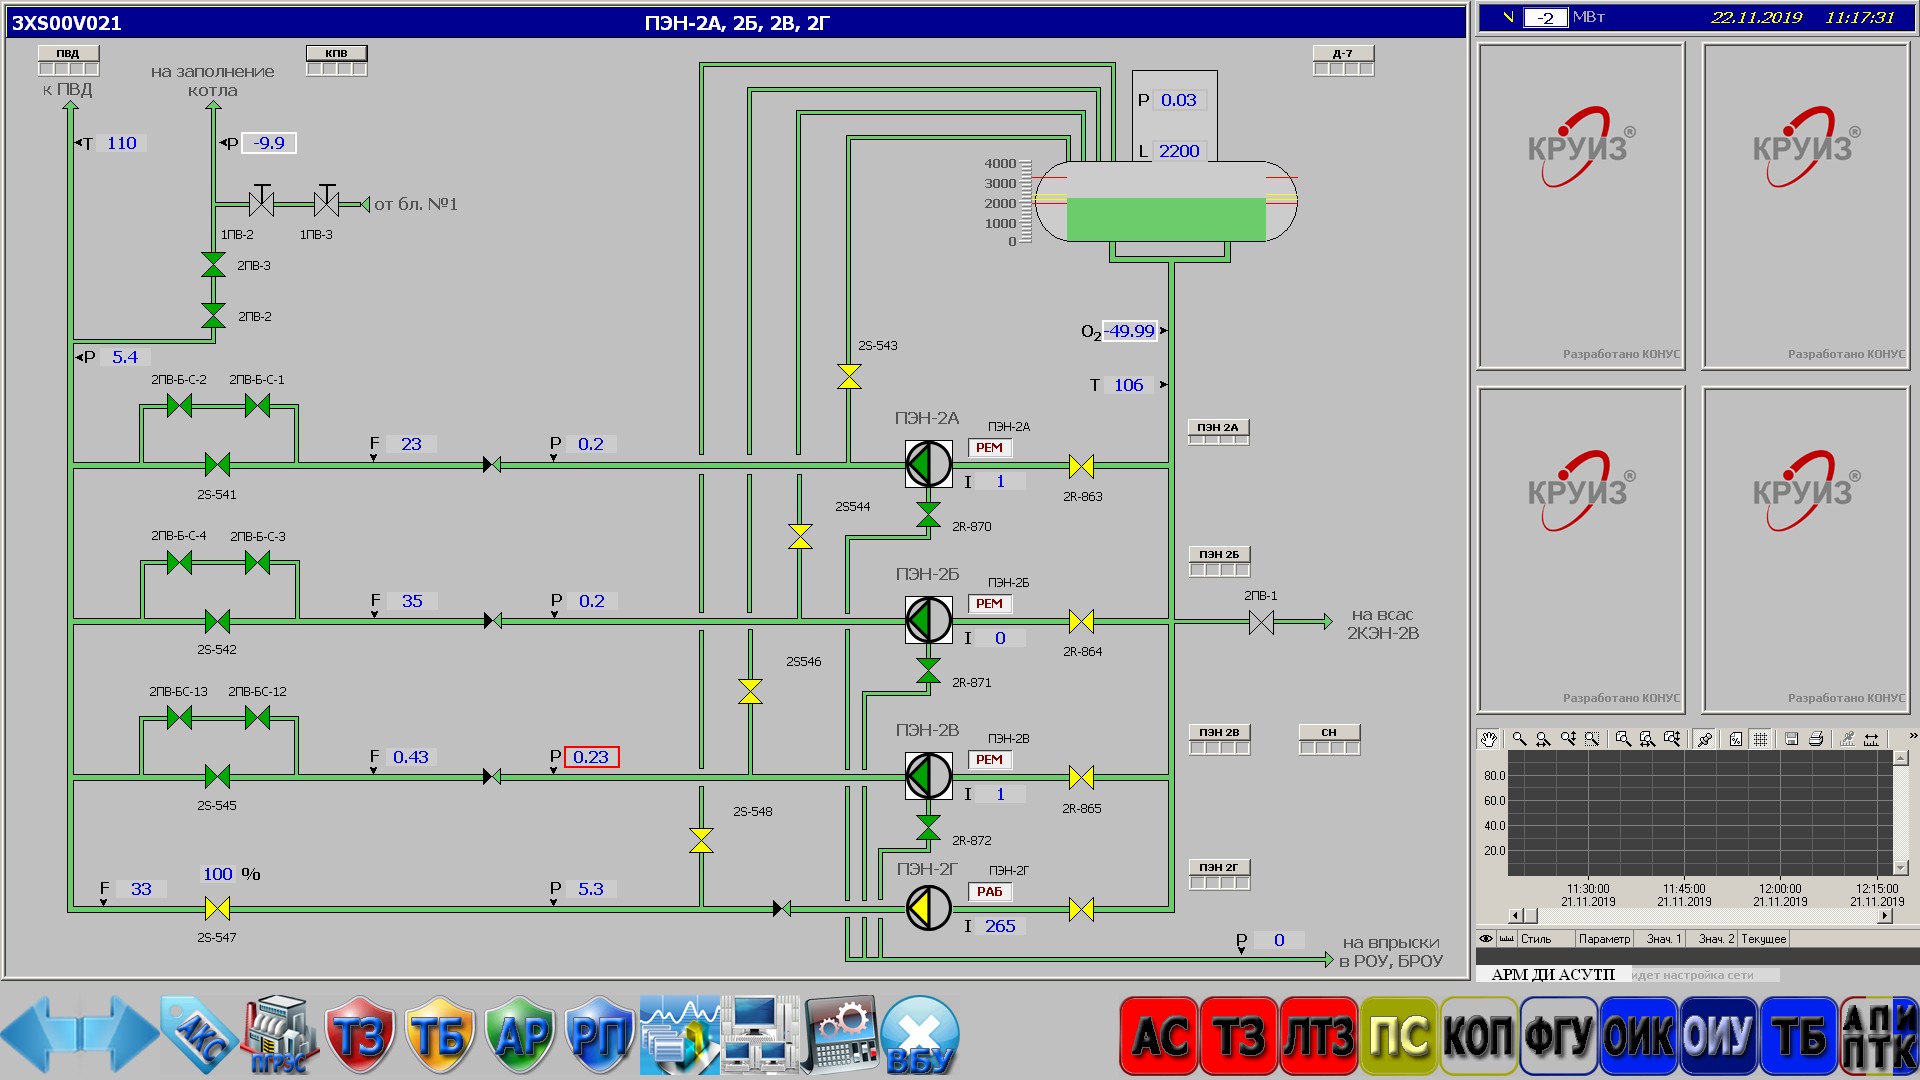Click the 2S-547 valve position 100 % field
1920x1080 pixels.
218,874
